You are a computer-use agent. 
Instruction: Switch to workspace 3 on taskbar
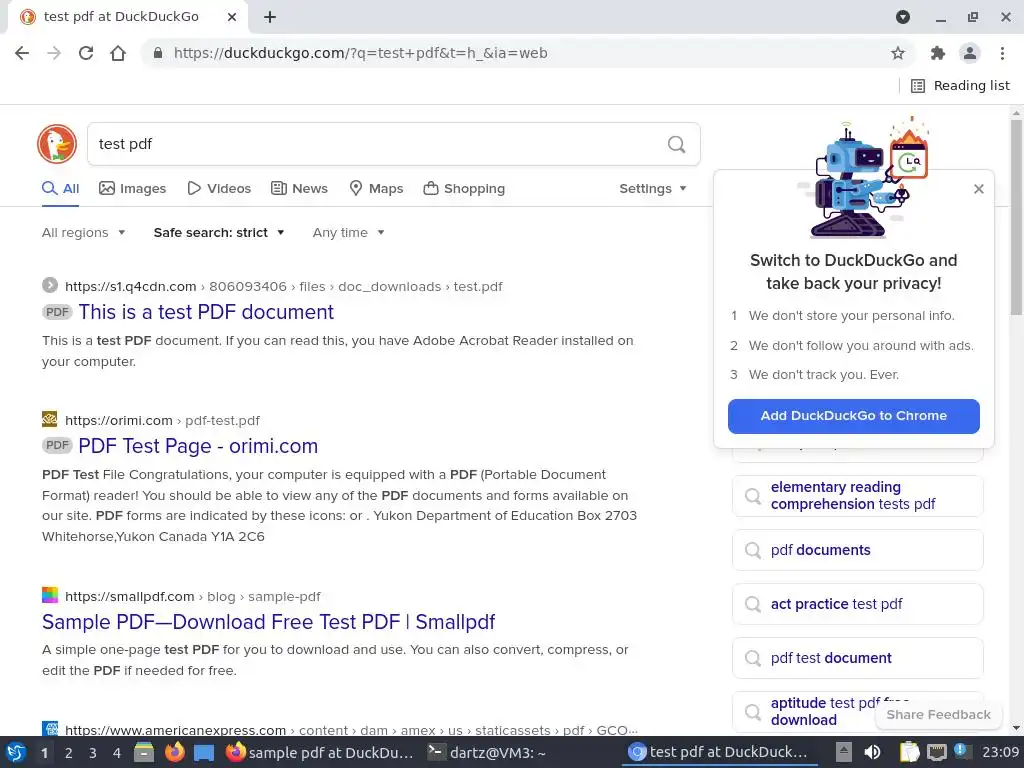pyautogui.click(x=93, y=753)
